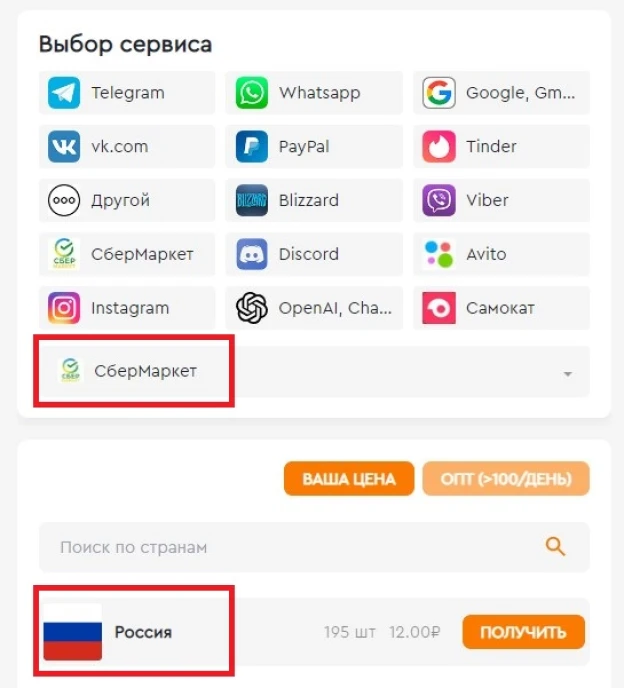Select the Другой (other) service option
The width and height of the screenshot is (624, 688).
pos(127,201)
